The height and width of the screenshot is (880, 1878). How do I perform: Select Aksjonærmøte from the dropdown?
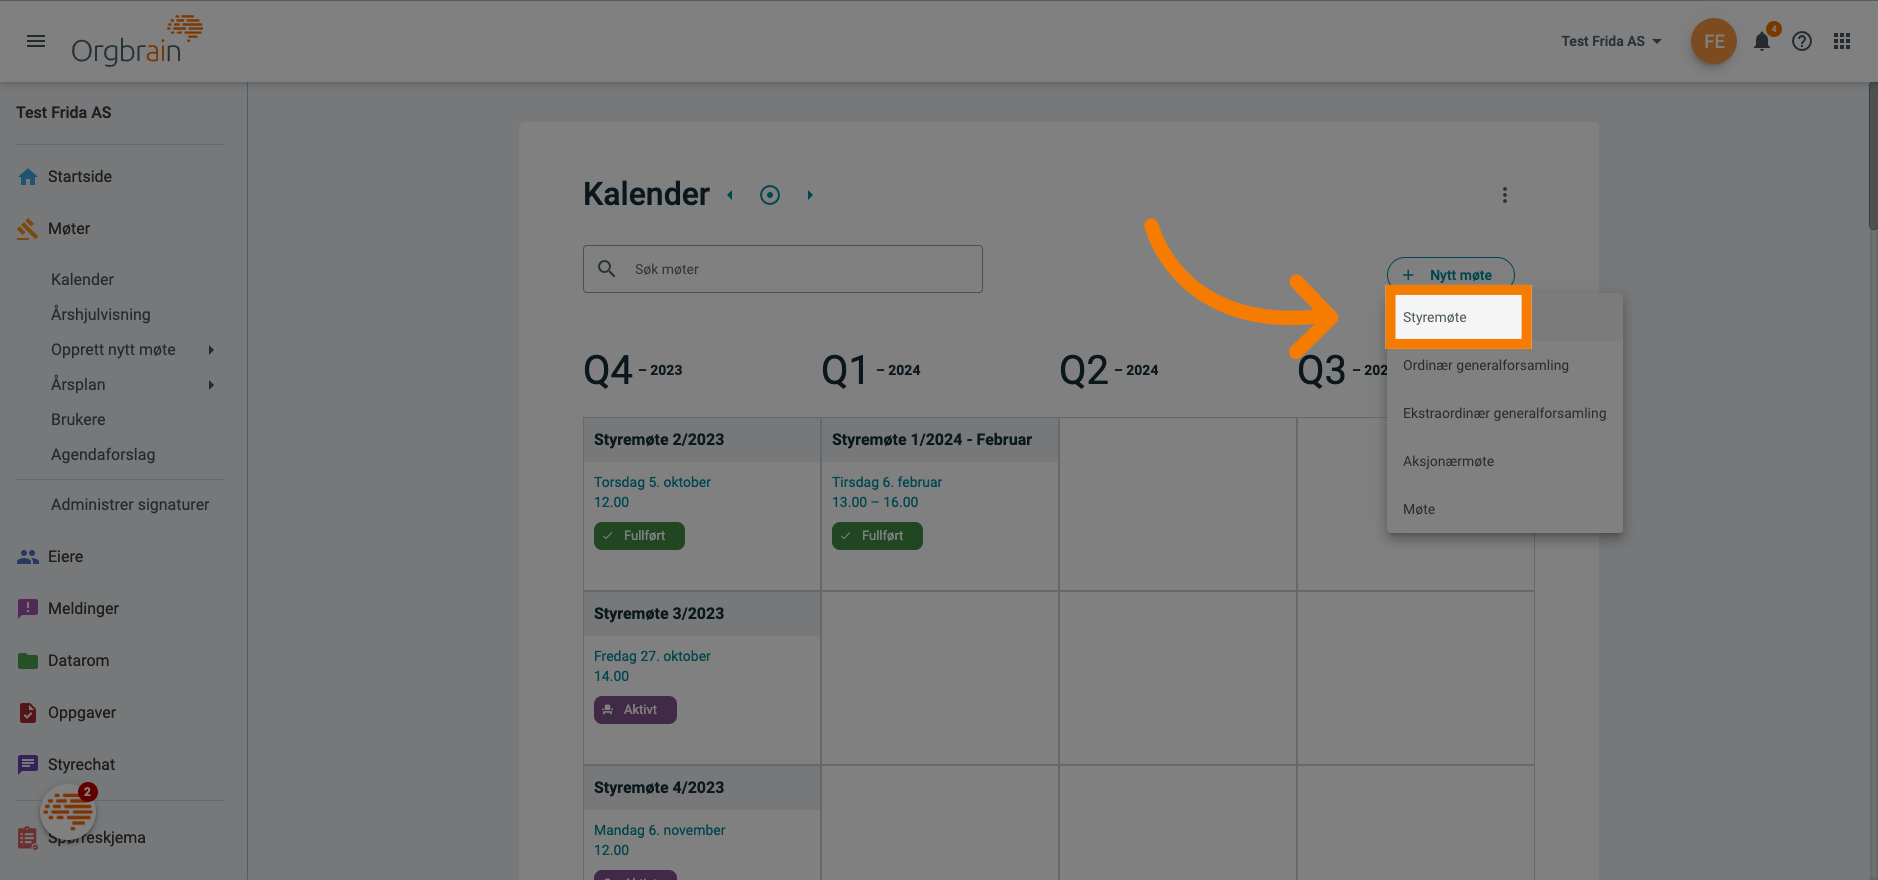1448,461
